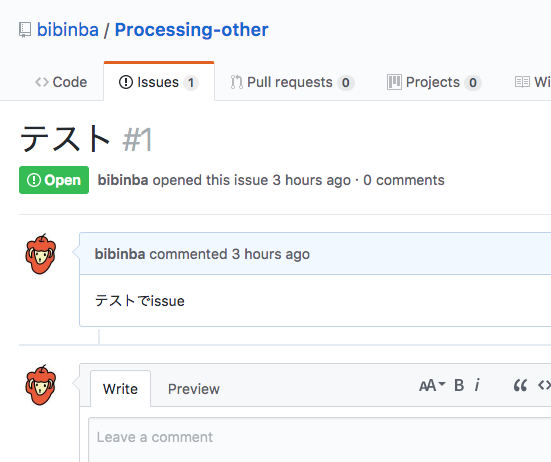Click '3 hours ago' in comment header
The width and height of the screenshot is (551, 462).
(271, 254)
